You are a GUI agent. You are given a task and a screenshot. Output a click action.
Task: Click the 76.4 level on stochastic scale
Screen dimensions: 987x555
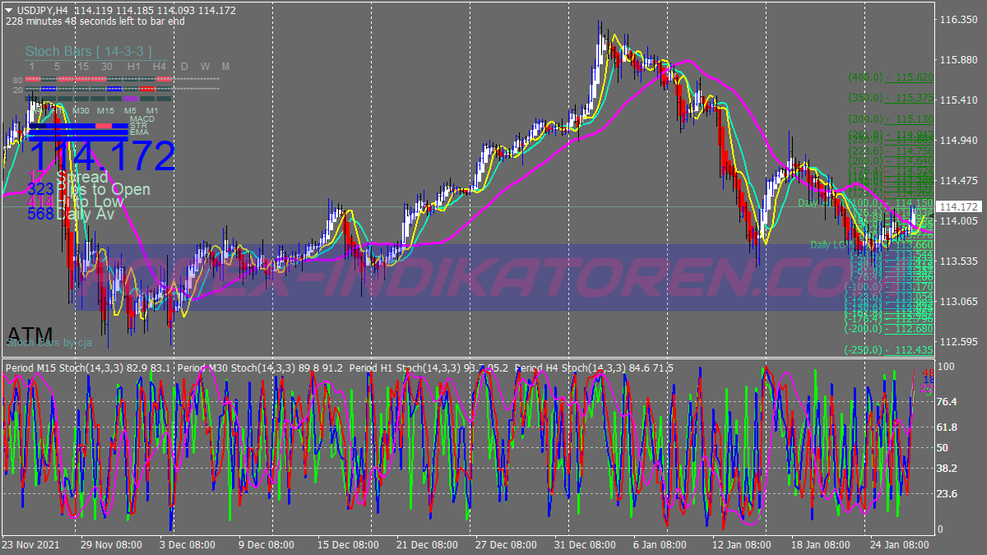pyautogui.click(x=947, y=401)
